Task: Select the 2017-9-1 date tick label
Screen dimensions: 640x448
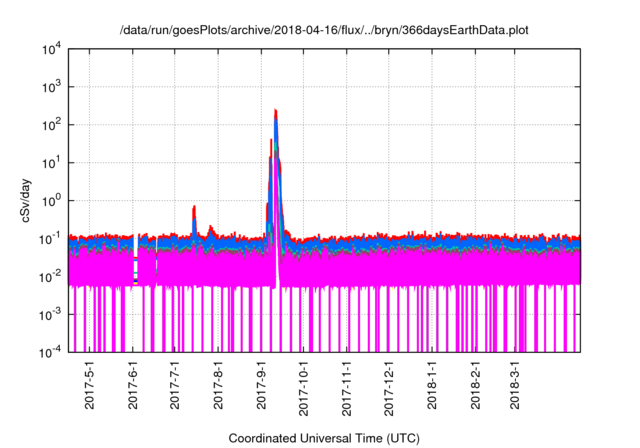Action: pyautogui.click(x=261, y=385)
